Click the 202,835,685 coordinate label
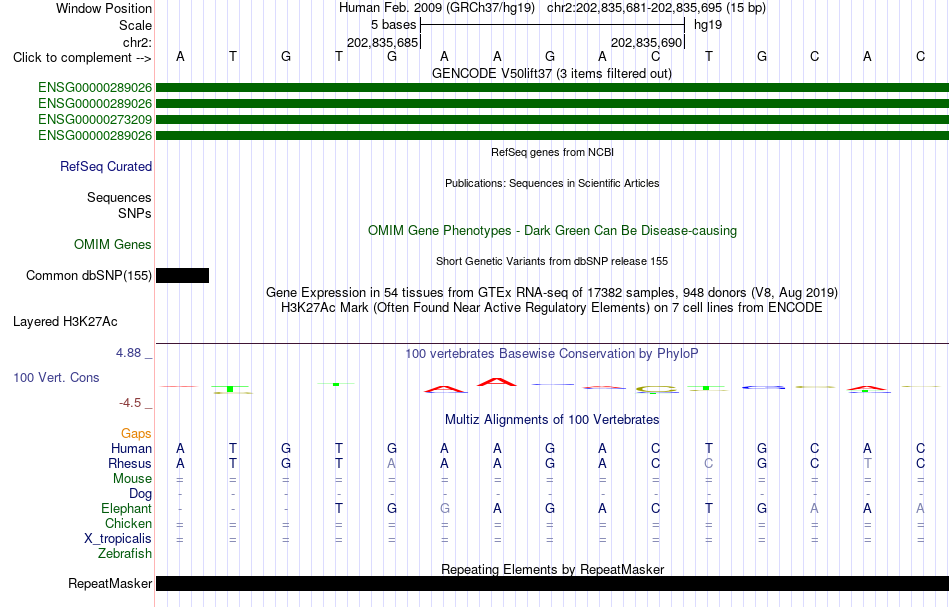Viewport: 950px width, 607px height. point(382,42)
